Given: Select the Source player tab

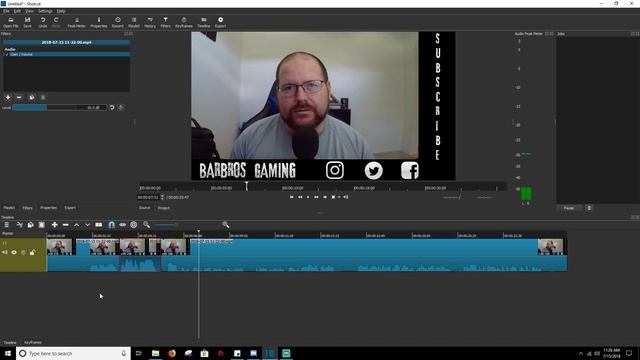Looking at the screenshot, I should (144, 208).
